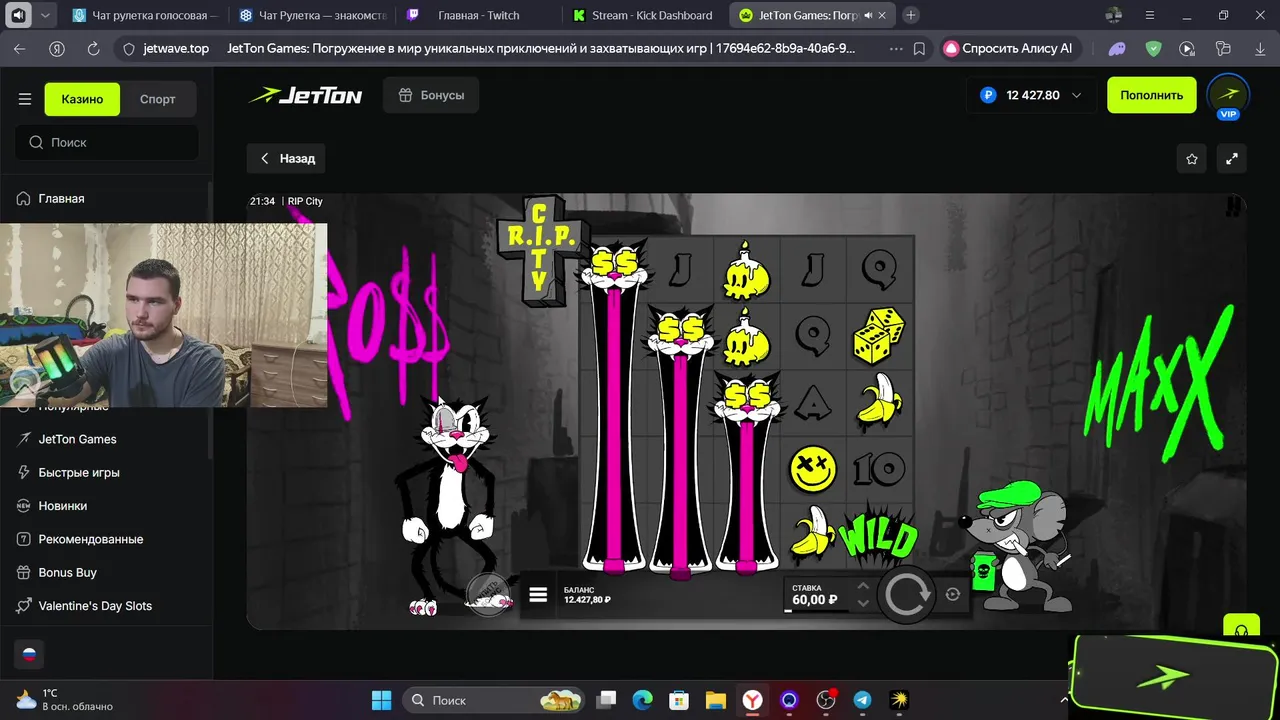Open the video player extension icon
The width and height of the screenshot is (1280, 720).
(x=1187, y=48)
